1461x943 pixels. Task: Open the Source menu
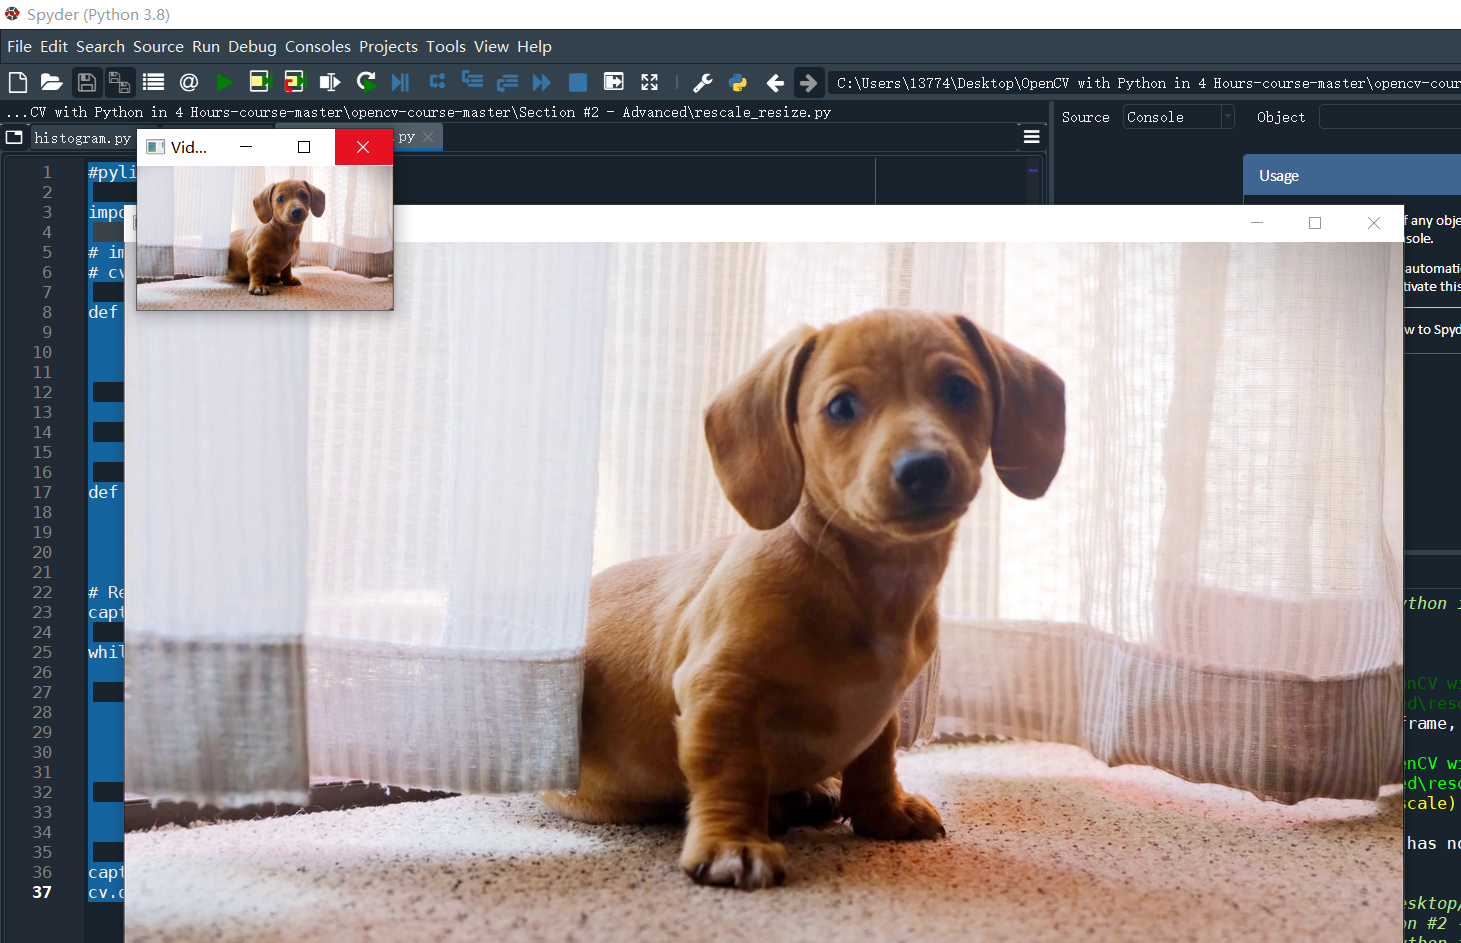158,46
